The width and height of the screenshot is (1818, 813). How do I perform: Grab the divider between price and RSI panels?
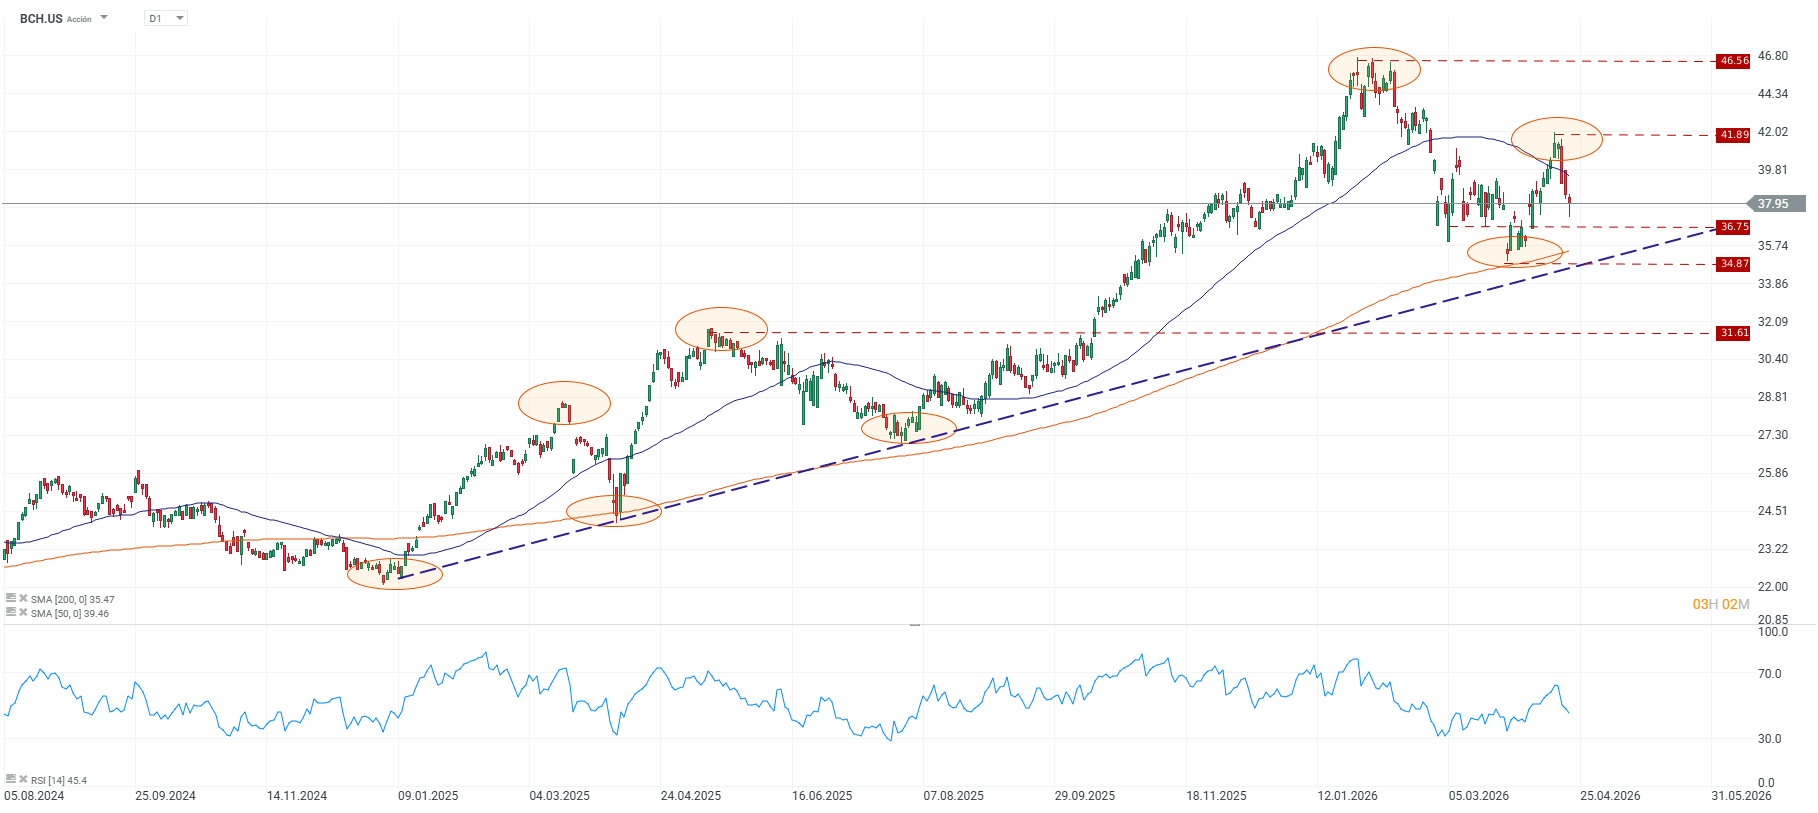click(914, 625)
